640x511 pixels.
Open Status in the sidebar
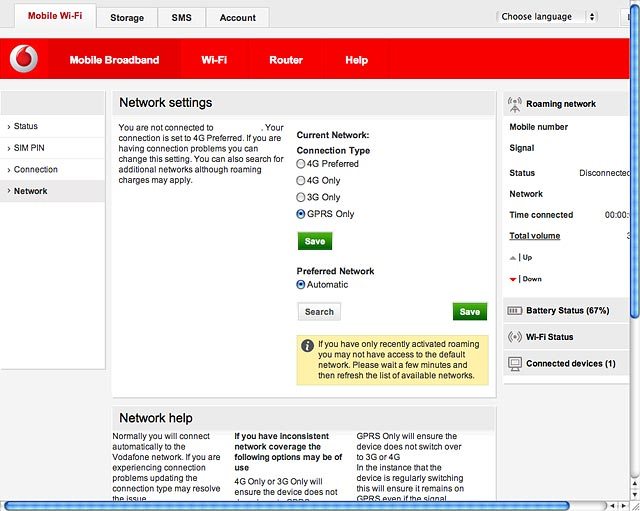[52, 127]
